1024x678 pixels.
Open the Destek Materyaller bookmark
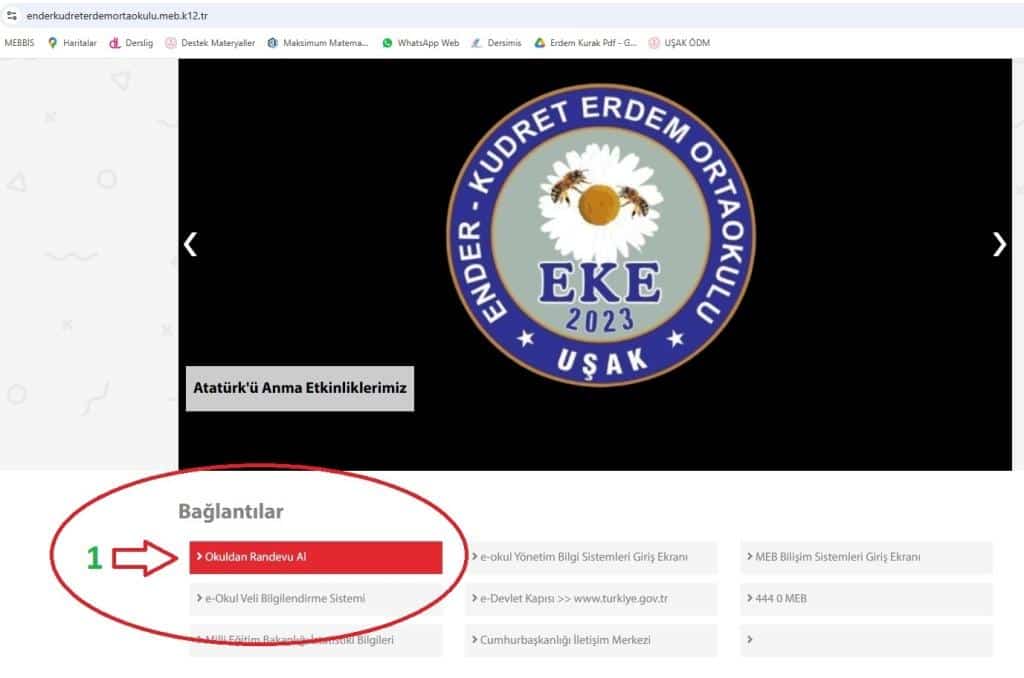tap(210, 42)
